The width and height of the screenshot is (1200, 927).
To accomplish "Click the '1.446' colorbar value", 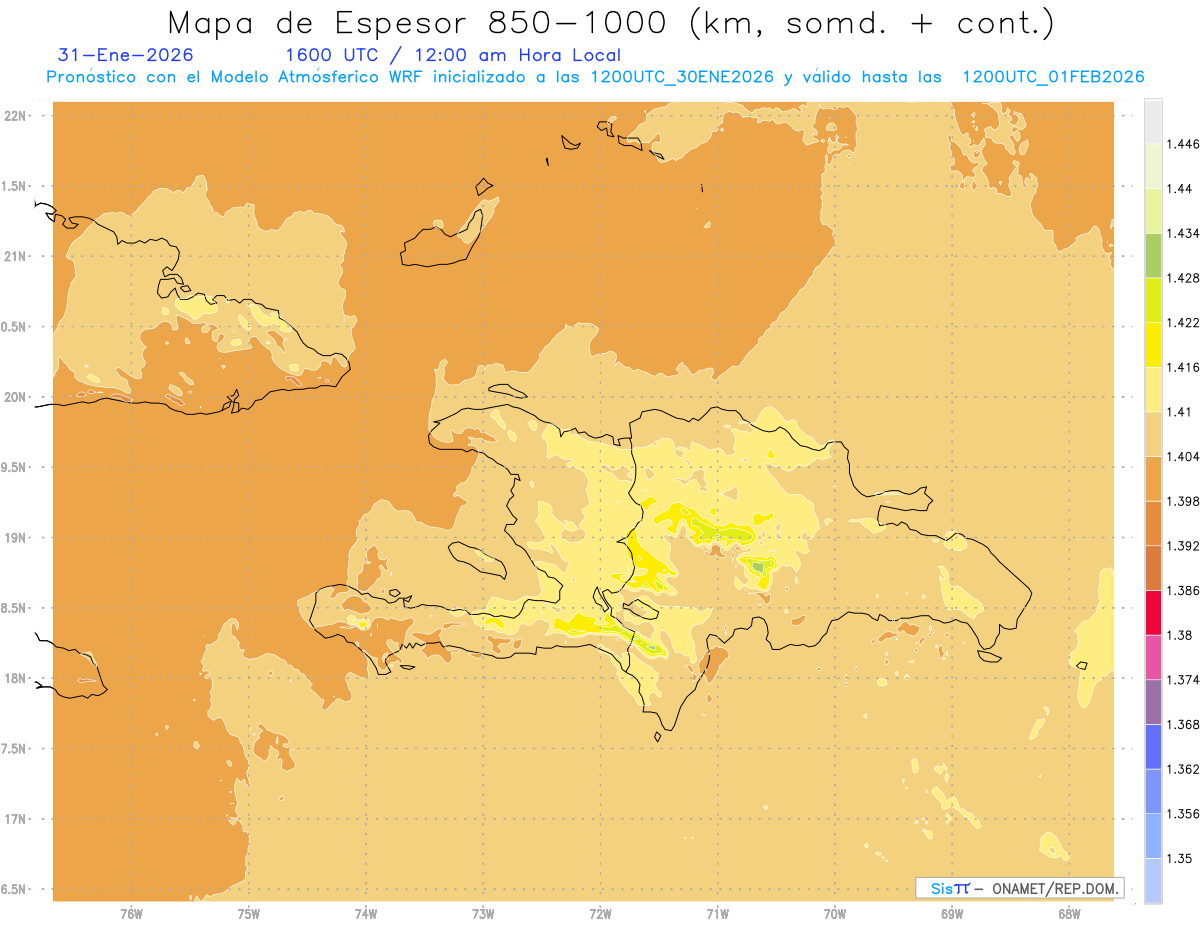I will click(x=1182, y=144).
